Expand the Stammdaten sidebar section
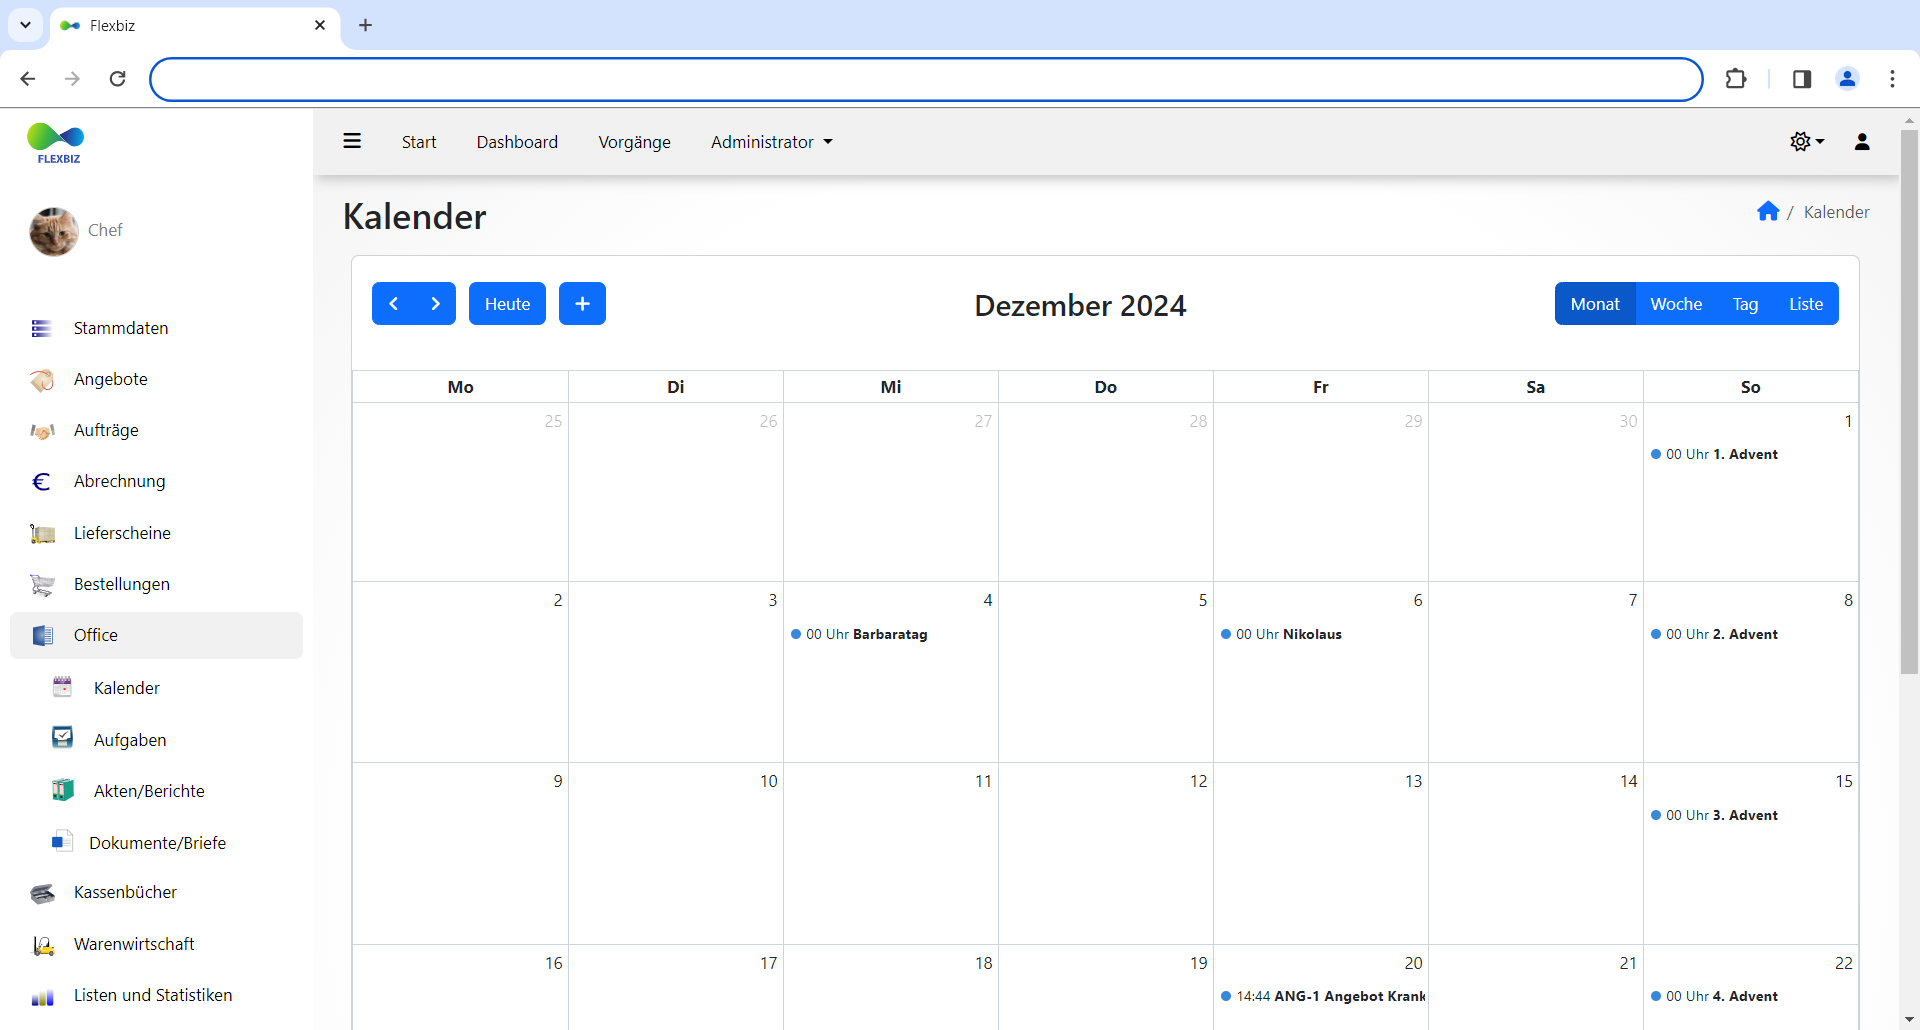Image resolution: width=1920 pixels, height=1030 pixels. (x=156, y=328)
